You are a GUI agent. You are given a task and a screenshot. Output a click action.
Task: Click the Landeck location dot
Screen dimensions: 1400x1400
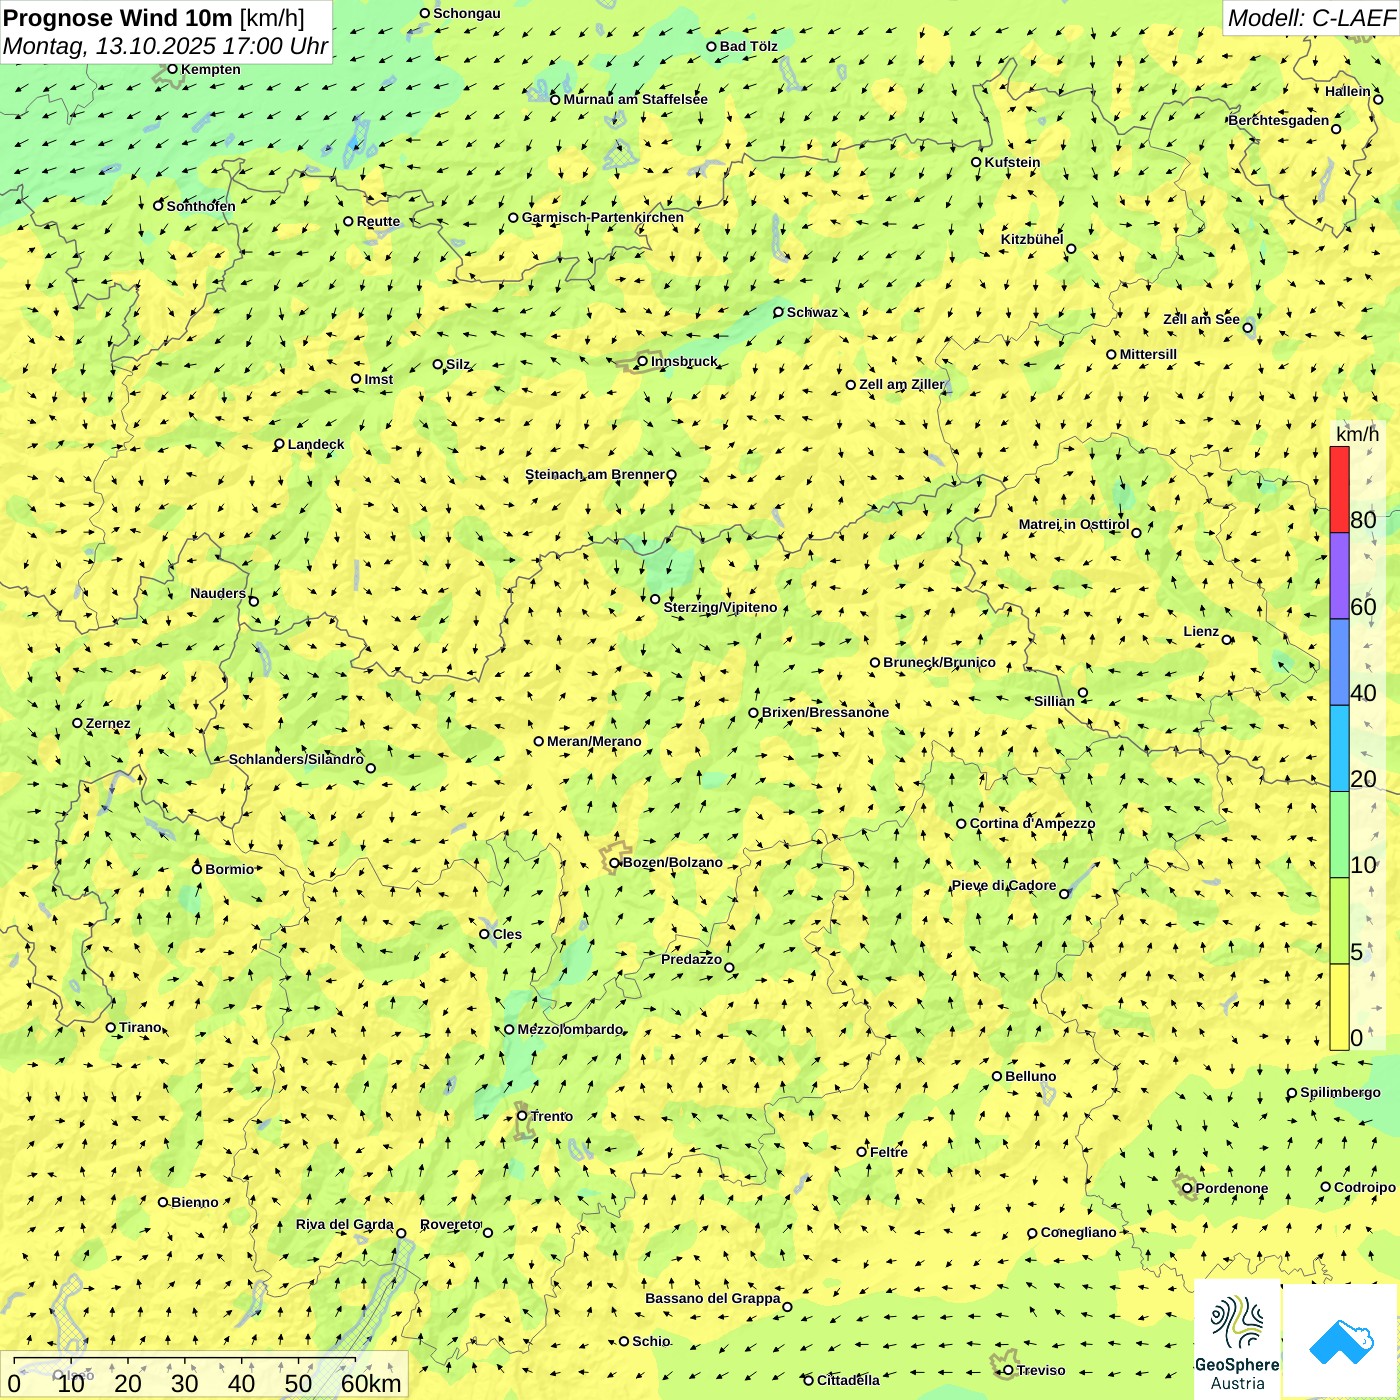point(280,444)
